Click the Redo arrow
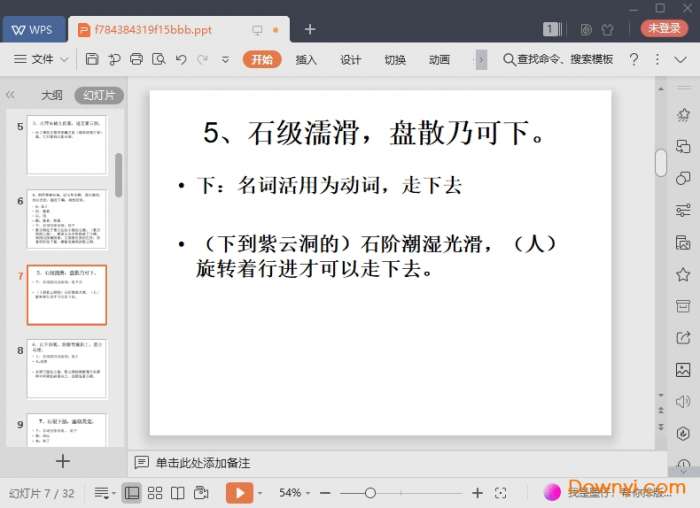 [203, 59]
